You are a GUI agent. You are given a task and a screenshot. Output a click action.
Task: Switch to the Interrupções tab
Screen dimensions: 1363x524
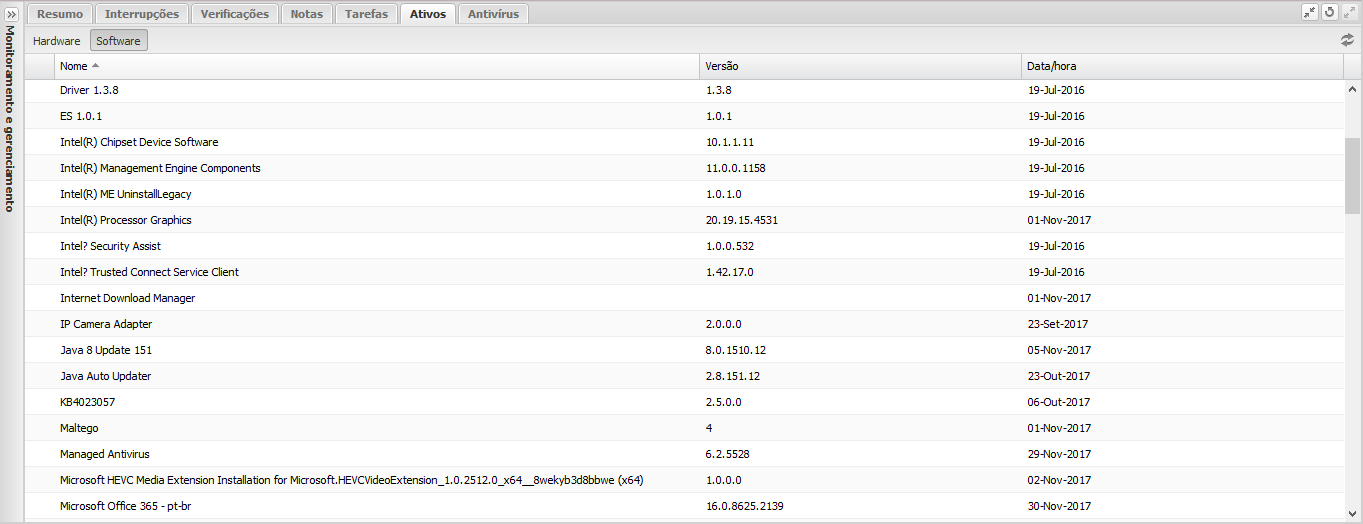click(x=142, y=14)
